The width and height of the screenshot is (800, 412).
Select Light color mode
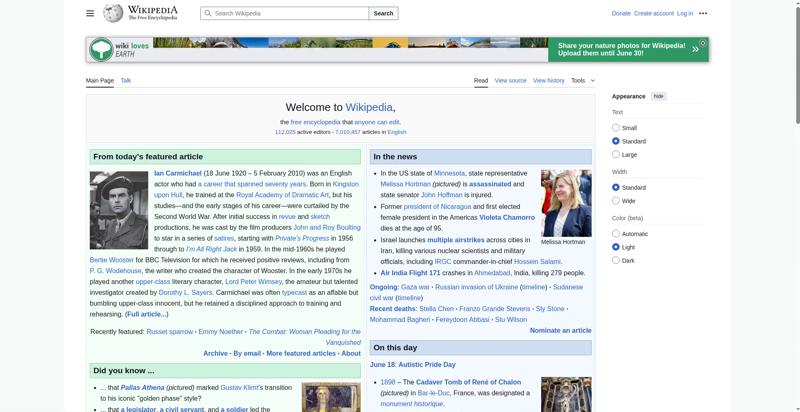coord(616,247)
